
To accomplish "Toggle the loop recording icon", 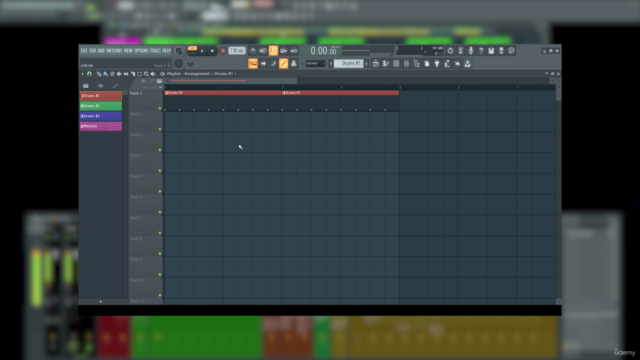I will [294, 51].
